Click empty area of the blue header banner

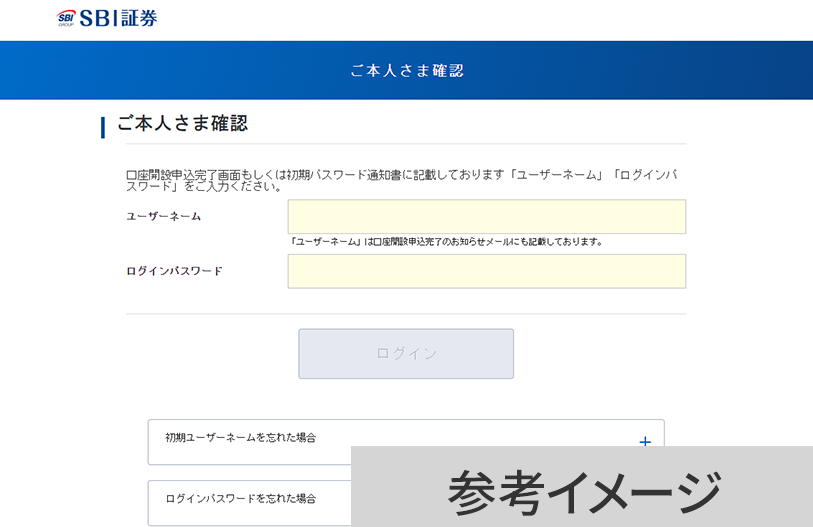click(650, 71)
